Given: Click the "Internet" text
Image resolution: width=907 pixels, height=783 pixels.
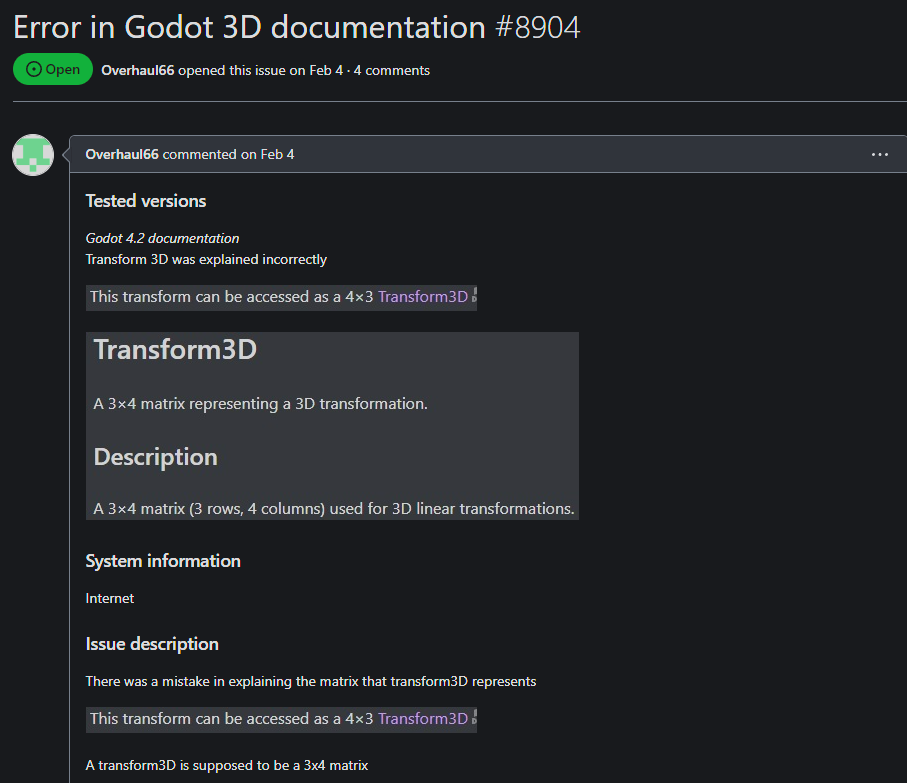Looking at the screenshot, I should click(109, 599).
